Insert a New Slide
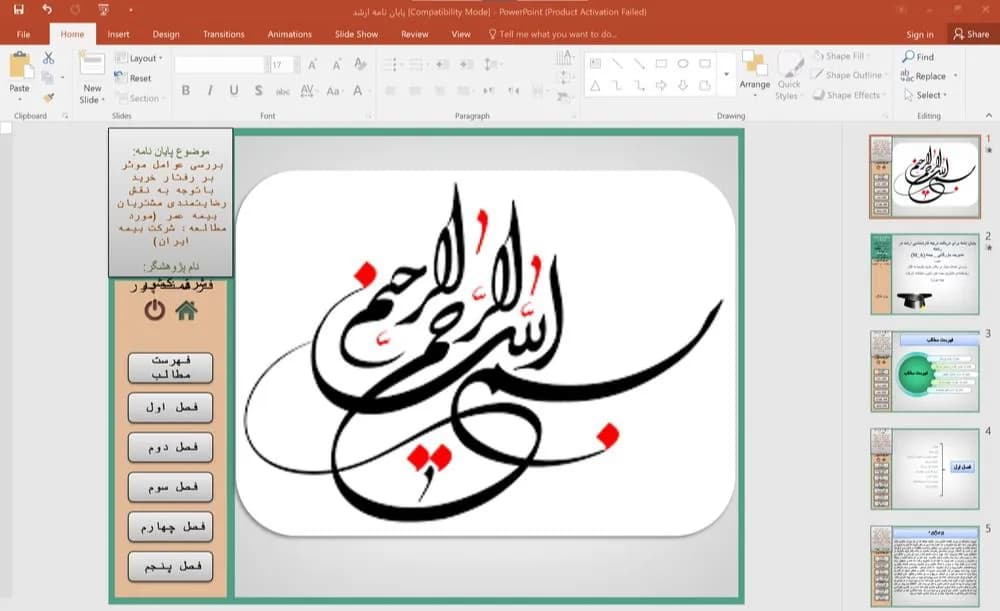The image size is (1000, 611). (92, 78)
